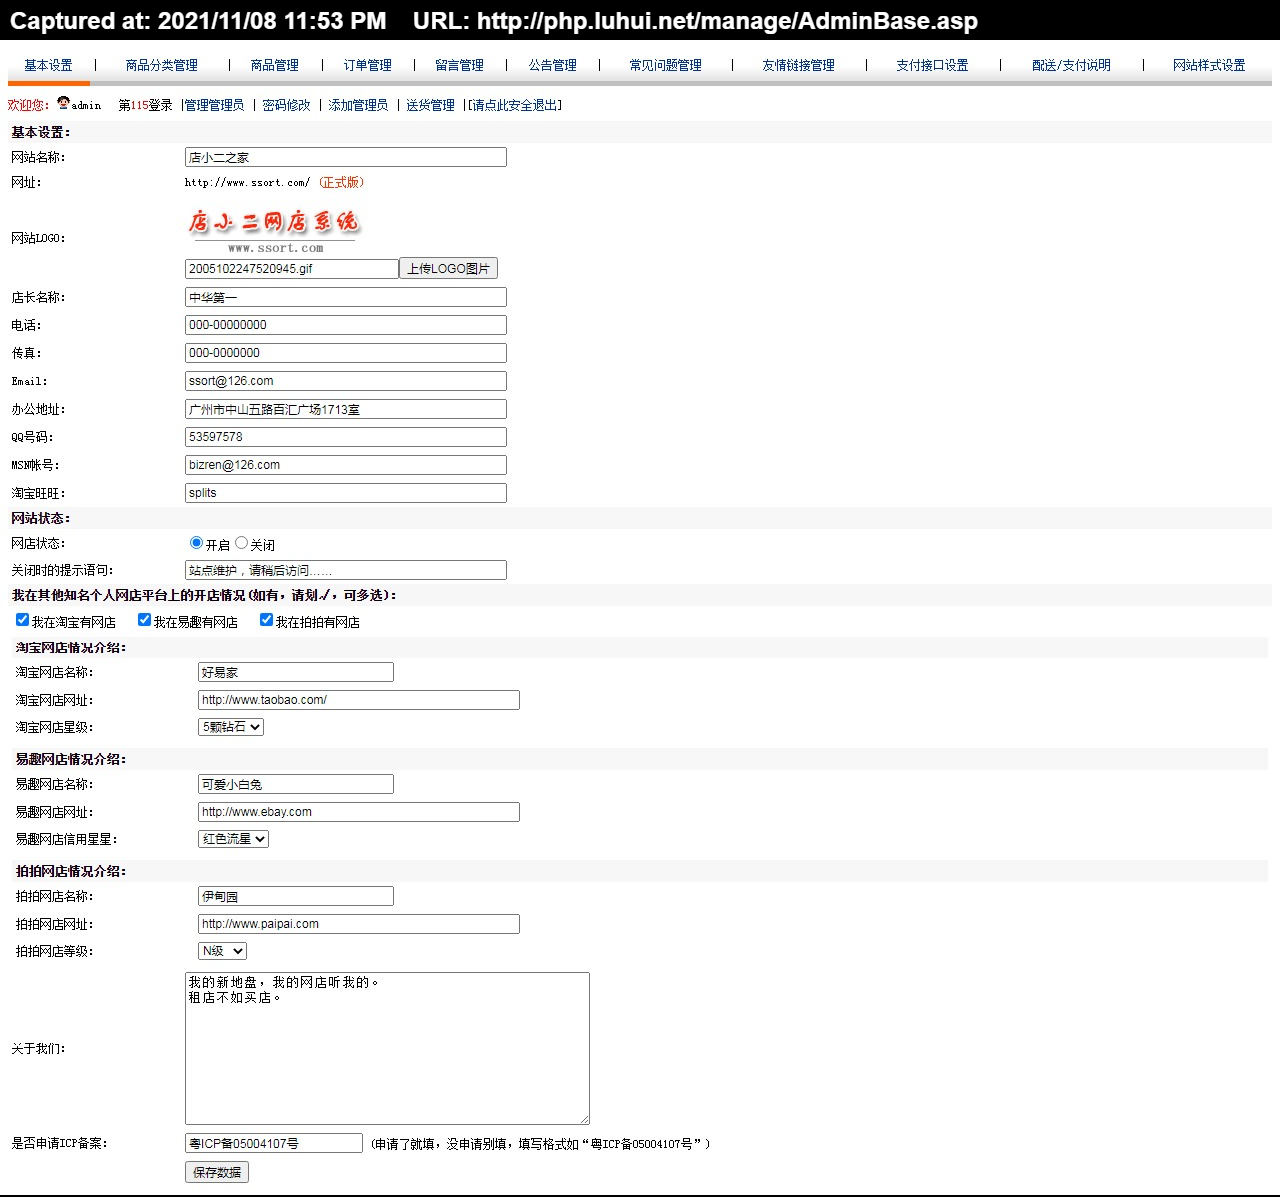Image resolution: width=1280 pixels, height=1197 pixels.
Task: Click the 管理管理员 link
Action: 215,105
